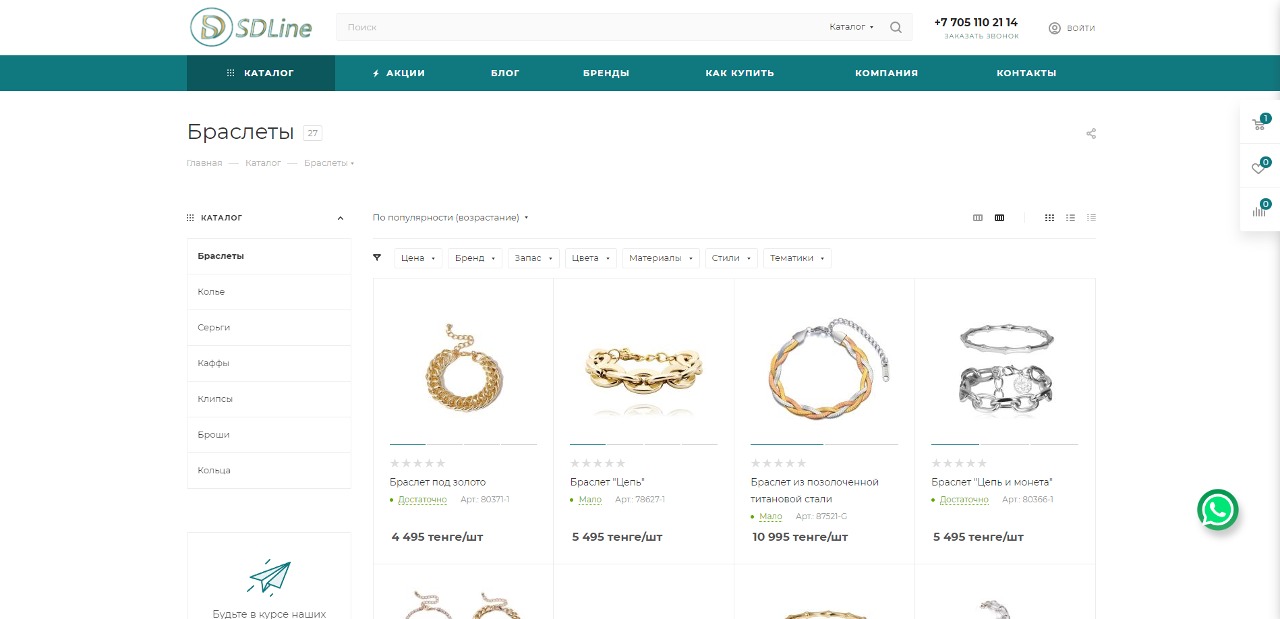Click the funnel filter icon

coord(377,258)
